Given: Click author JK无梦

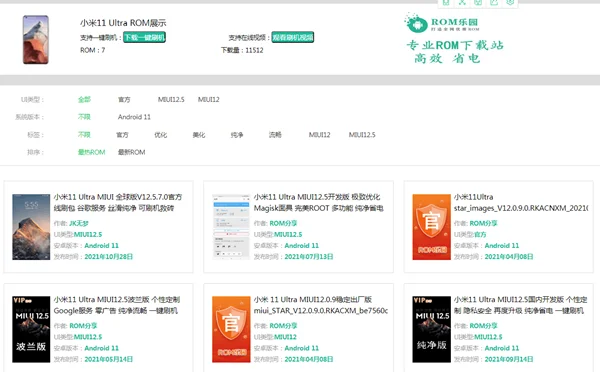Looking at the screenshot, I should [x=79, y=223].
